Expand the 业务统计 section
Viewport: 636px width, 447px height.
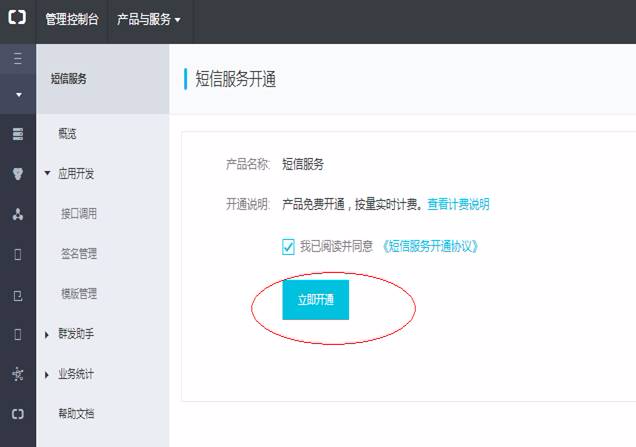tap(47, 374)
